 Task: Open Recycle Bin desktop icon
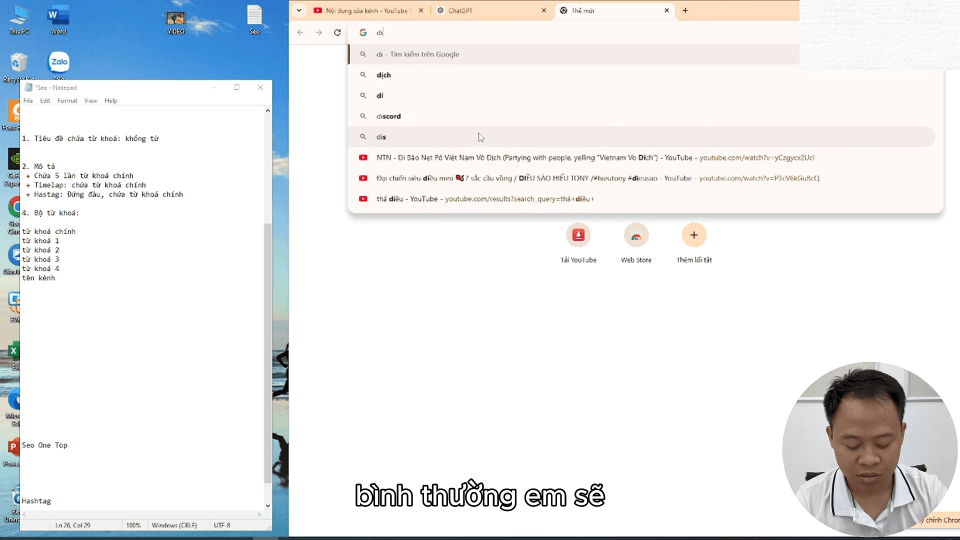19,67
